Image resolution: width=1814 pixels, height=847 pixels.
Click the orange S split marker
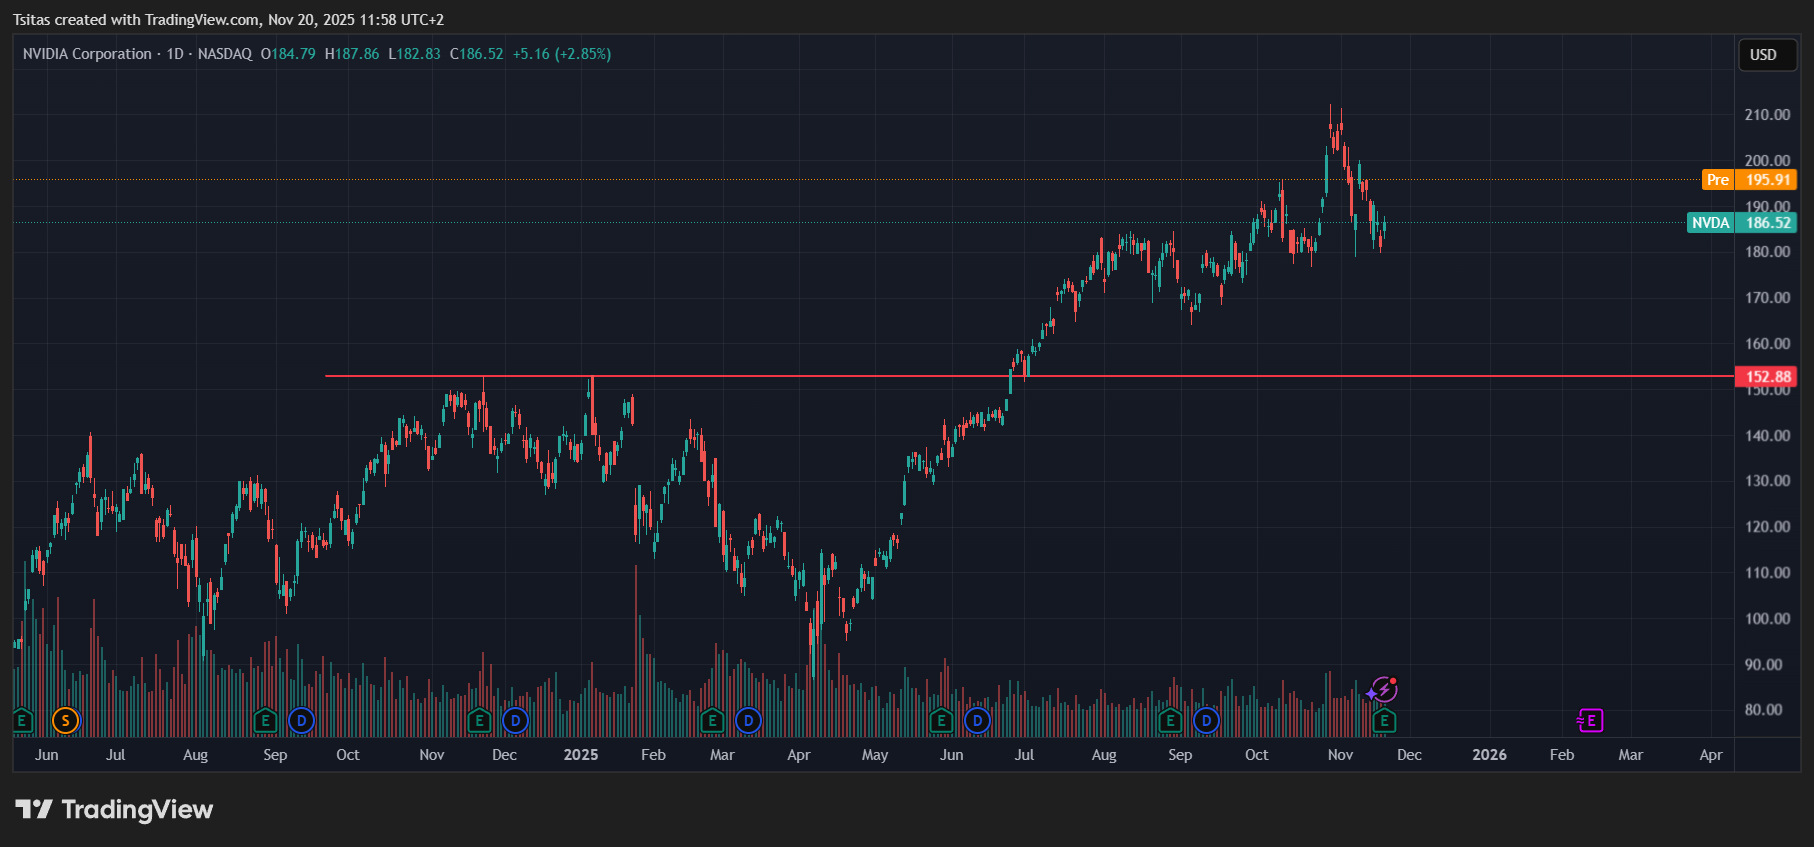(x=65, y=720)
